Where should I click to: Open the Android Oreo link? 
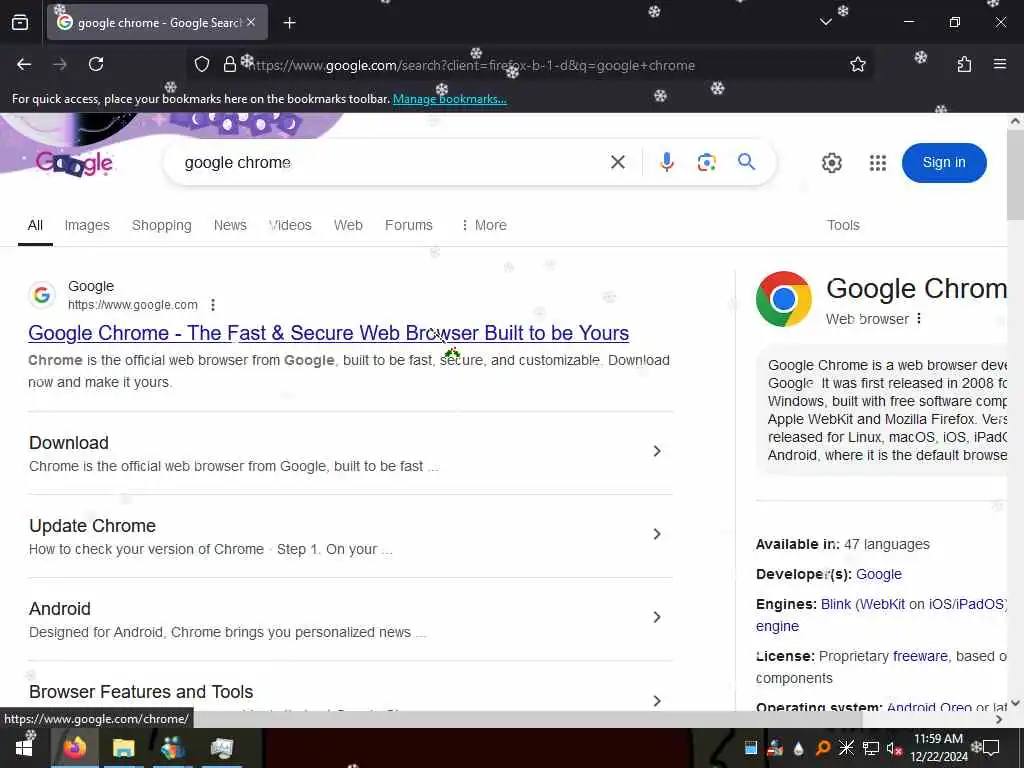pyautogui.click(x=929, y=707)
